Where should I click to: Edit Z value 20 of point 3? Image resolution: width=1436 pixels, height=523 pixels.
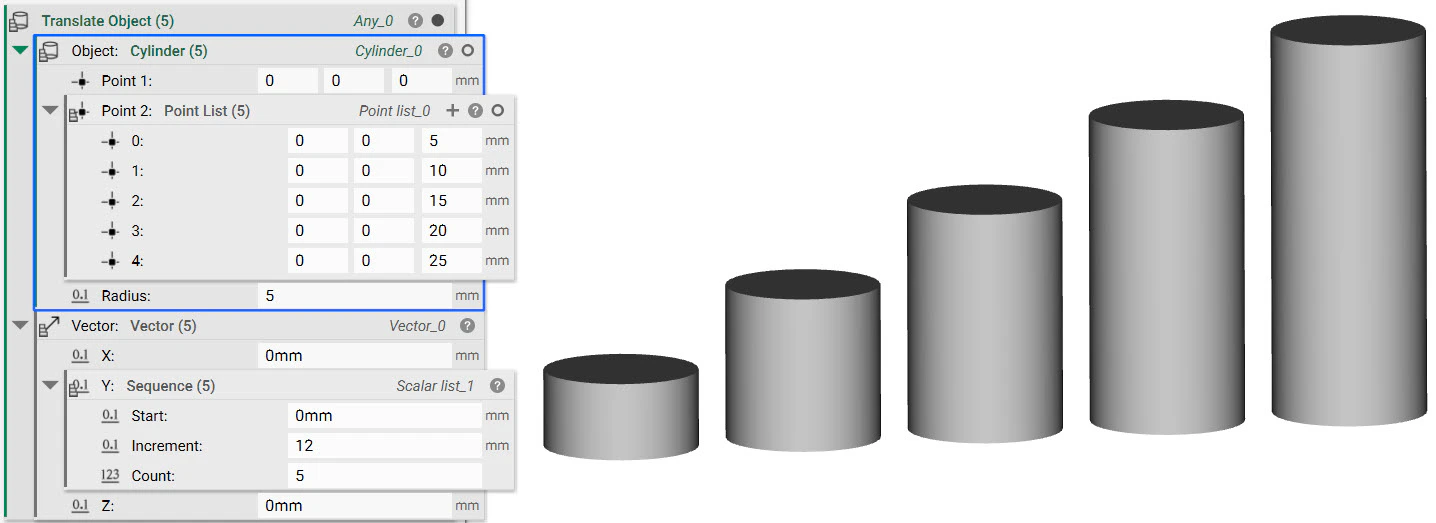(451, 231)
